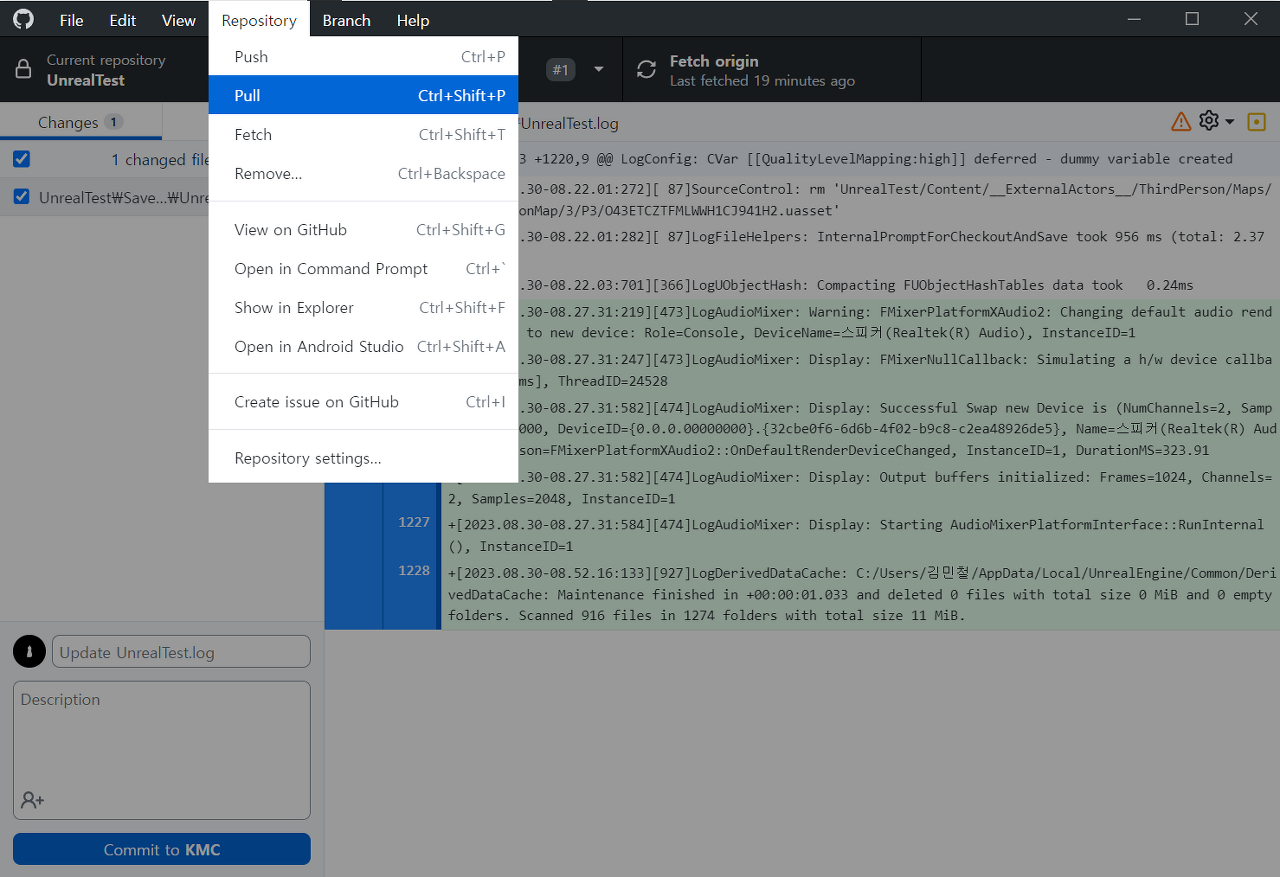1280x877 pixels.
Task: Click the add co-authors icon
Action: tap(32, 800)
